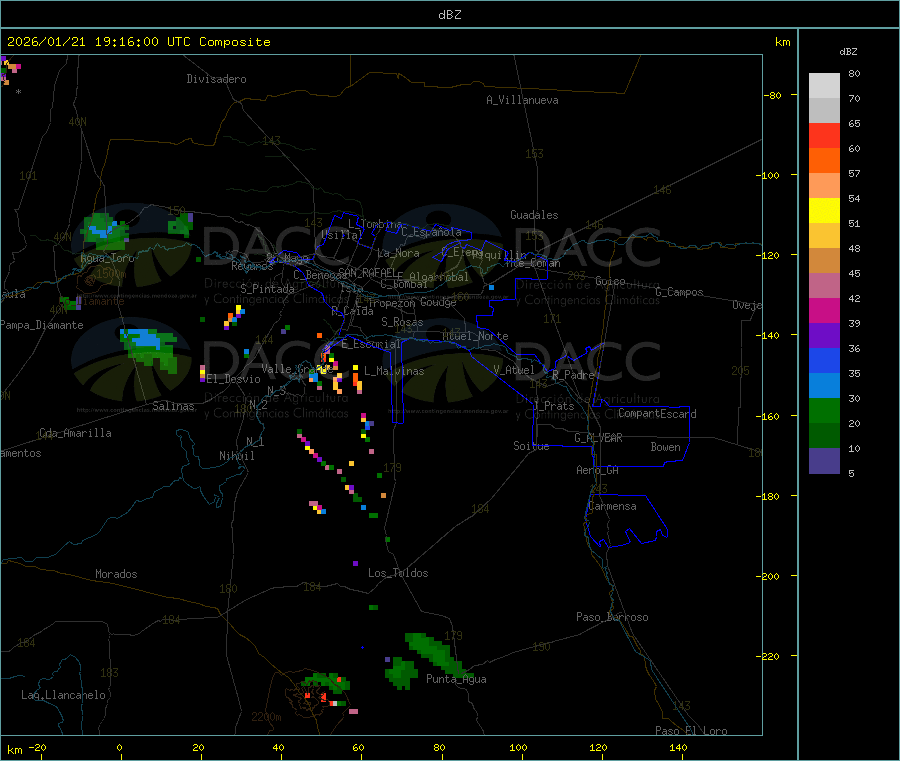The image size is (900, 761).
Task: Click the dBZ title at top
Action: (x=449, y=15)
